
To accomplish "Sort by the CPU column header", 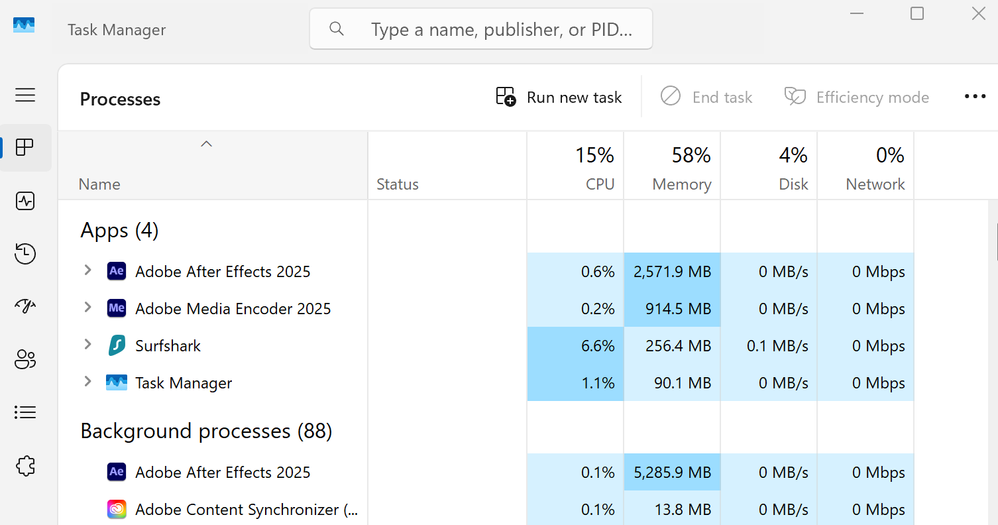I will 575,167.
